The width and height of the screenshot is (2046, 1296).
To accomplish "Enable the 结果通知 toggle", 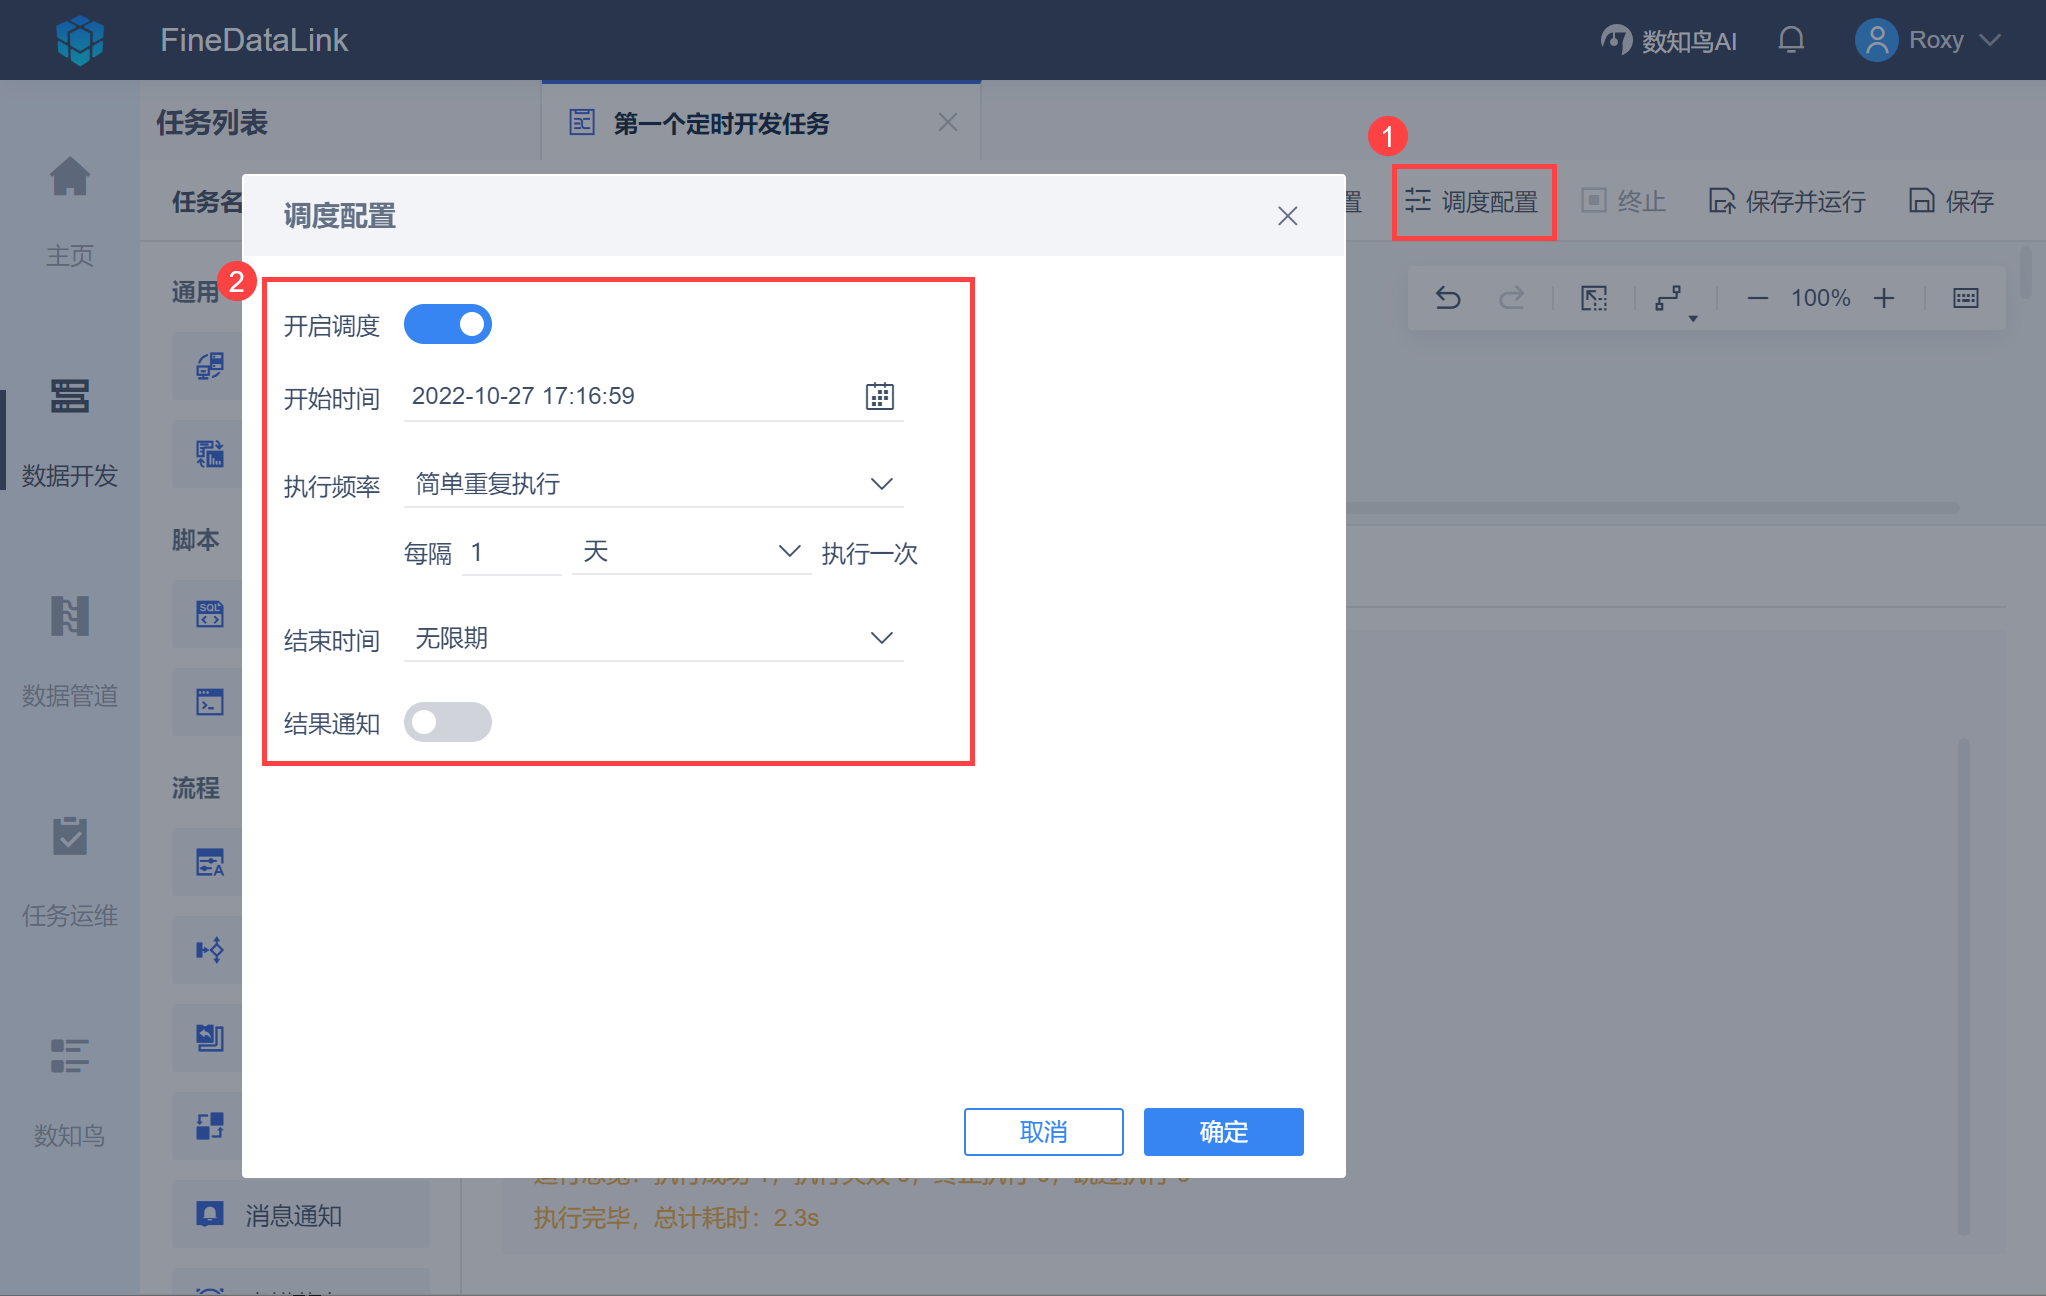I will 447,722.
